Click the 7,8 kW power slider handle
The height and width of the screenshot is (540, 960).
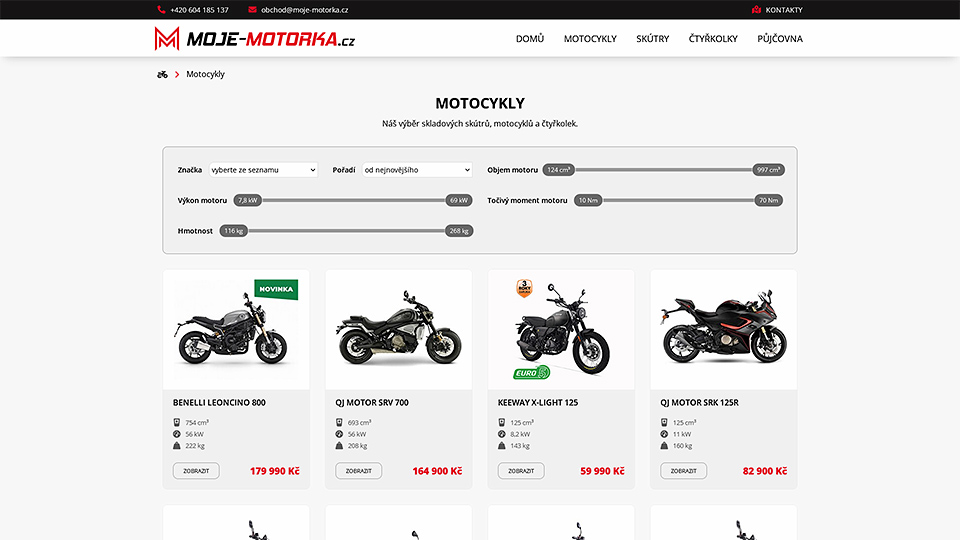point(247,200)
